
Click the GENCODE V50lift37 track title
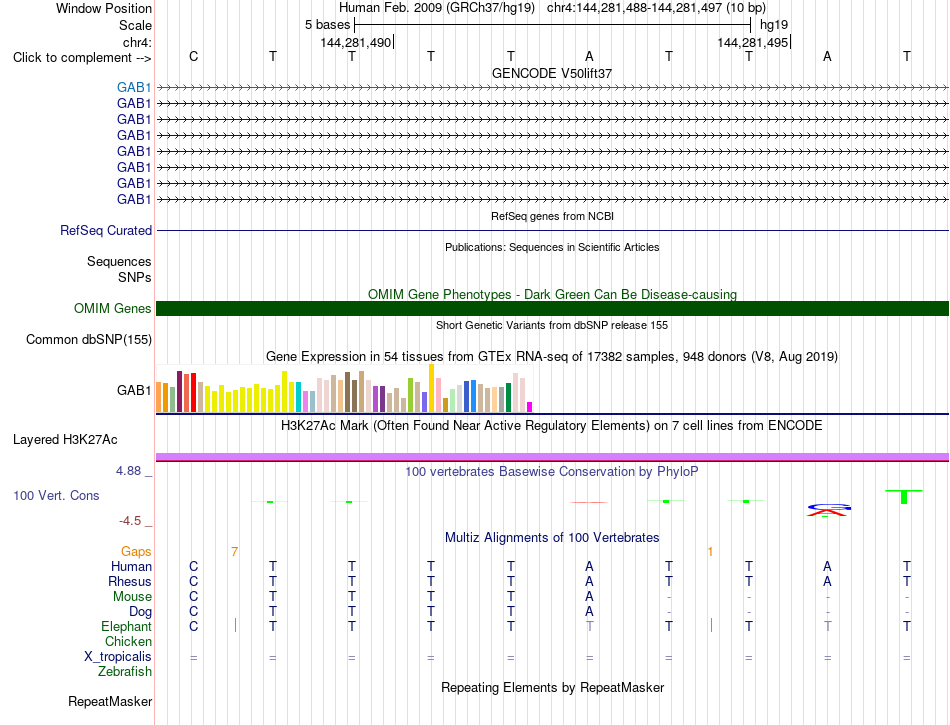coord(552,73)
